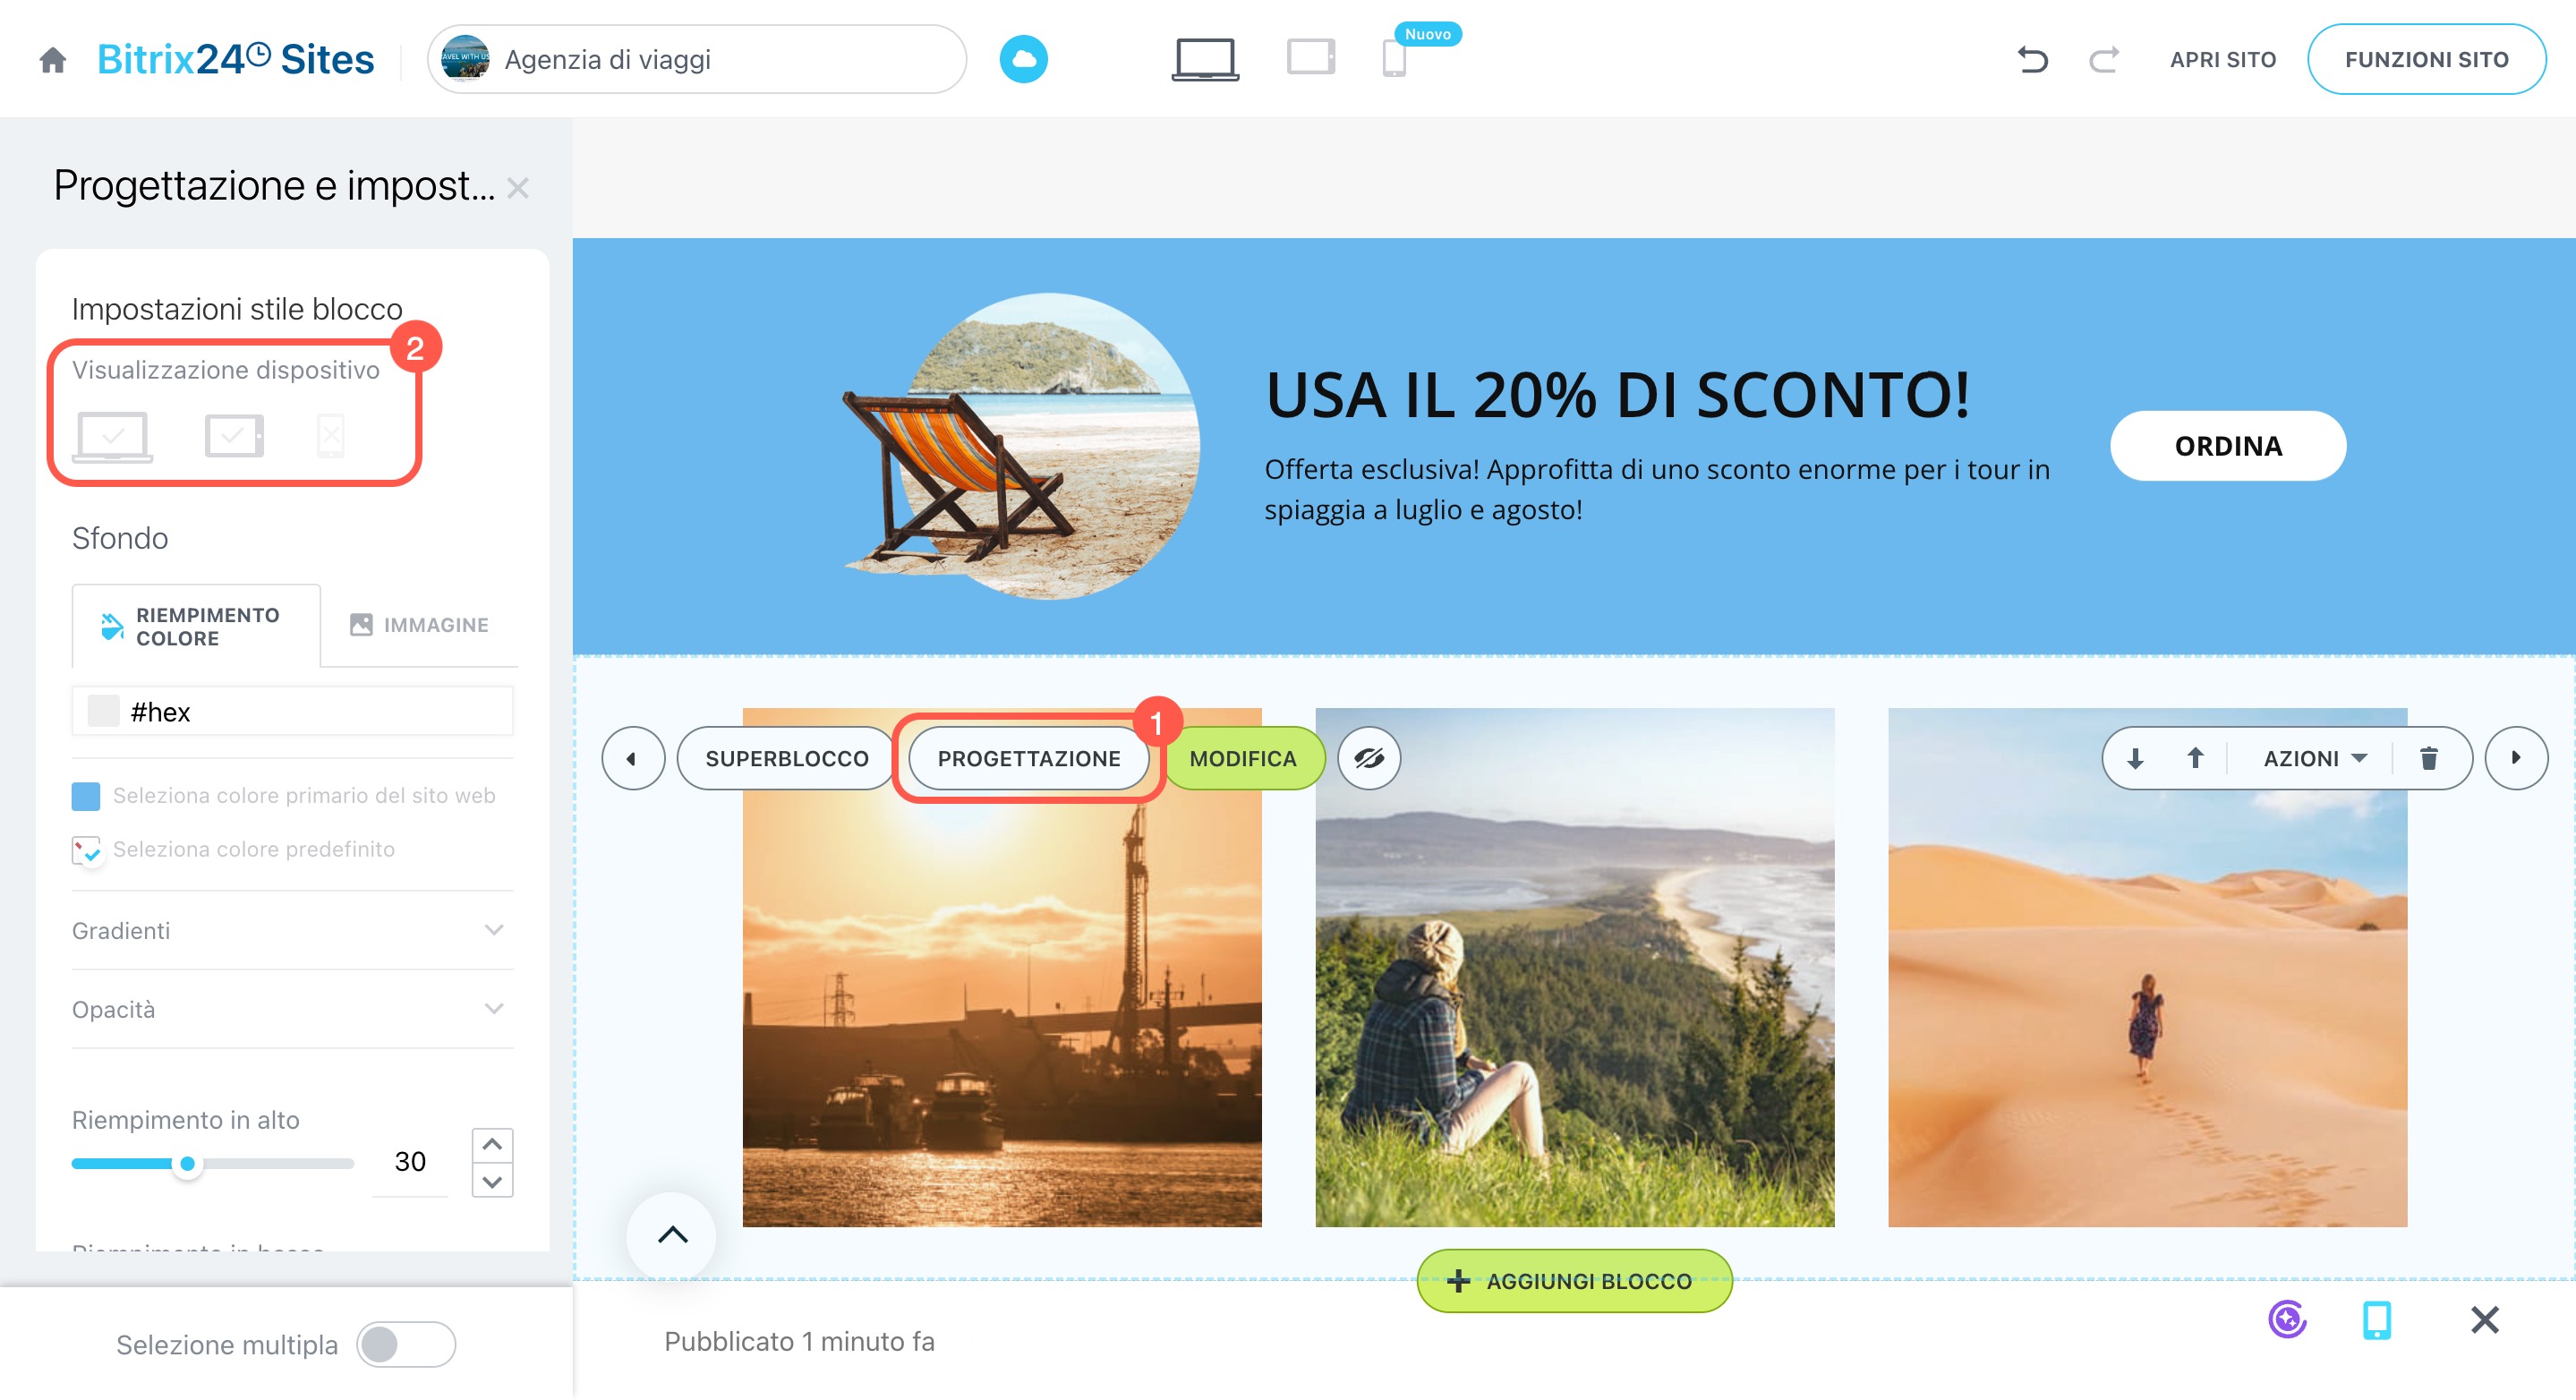
Task: Move block down with arrow icon
Action: click(2135, 758)
